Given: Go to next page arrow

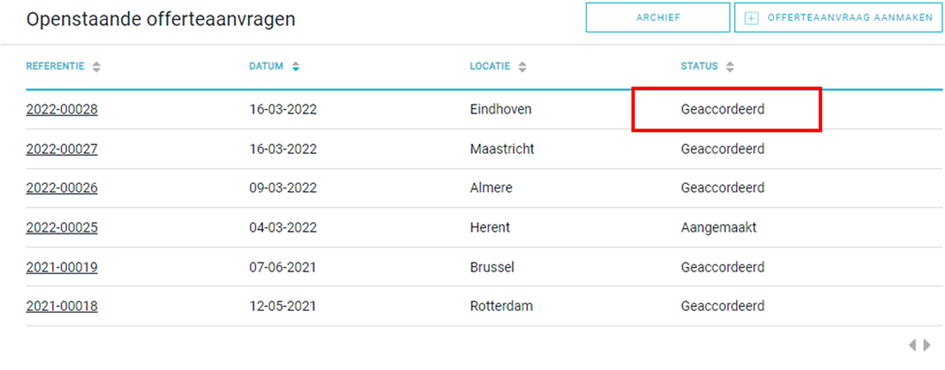Looking at the screenshot, I should 927,345.
